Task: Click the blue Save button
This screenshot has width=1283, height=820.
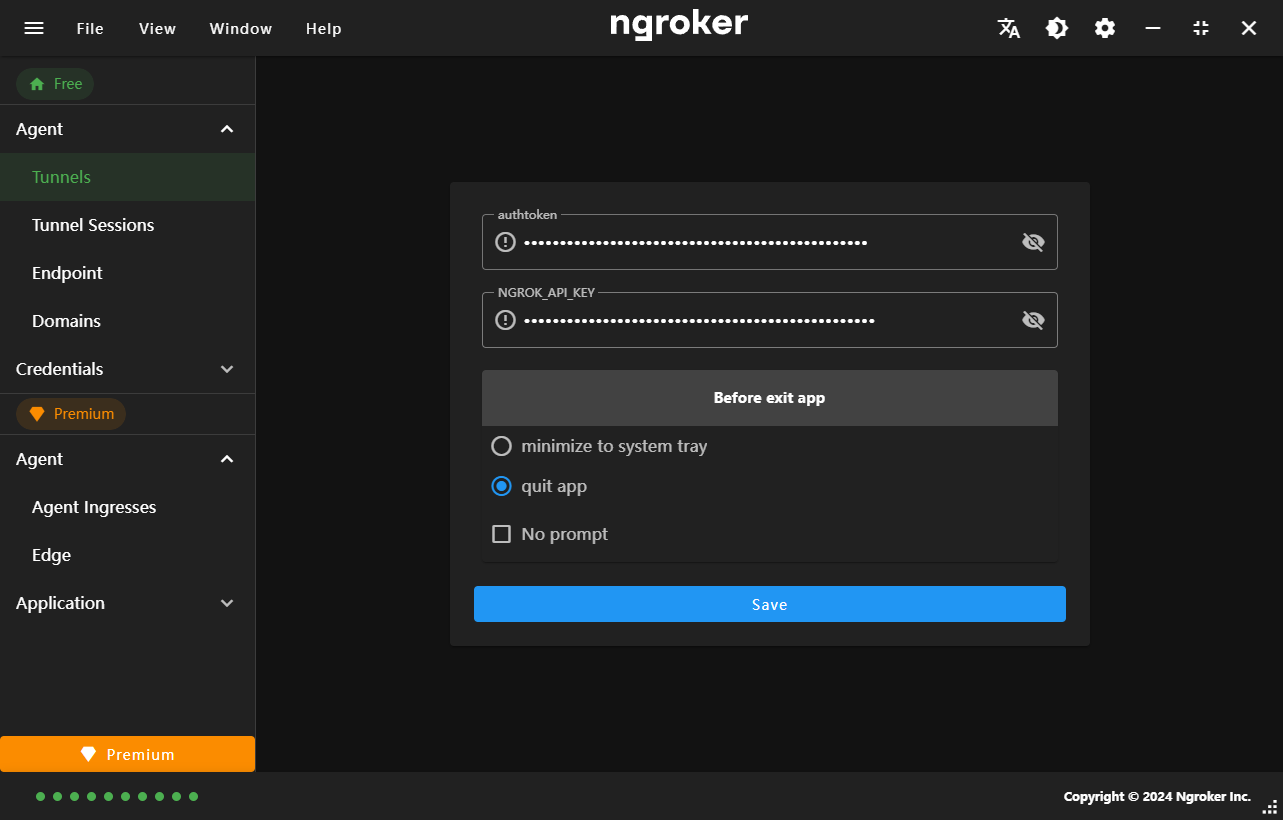Action: 769,604
